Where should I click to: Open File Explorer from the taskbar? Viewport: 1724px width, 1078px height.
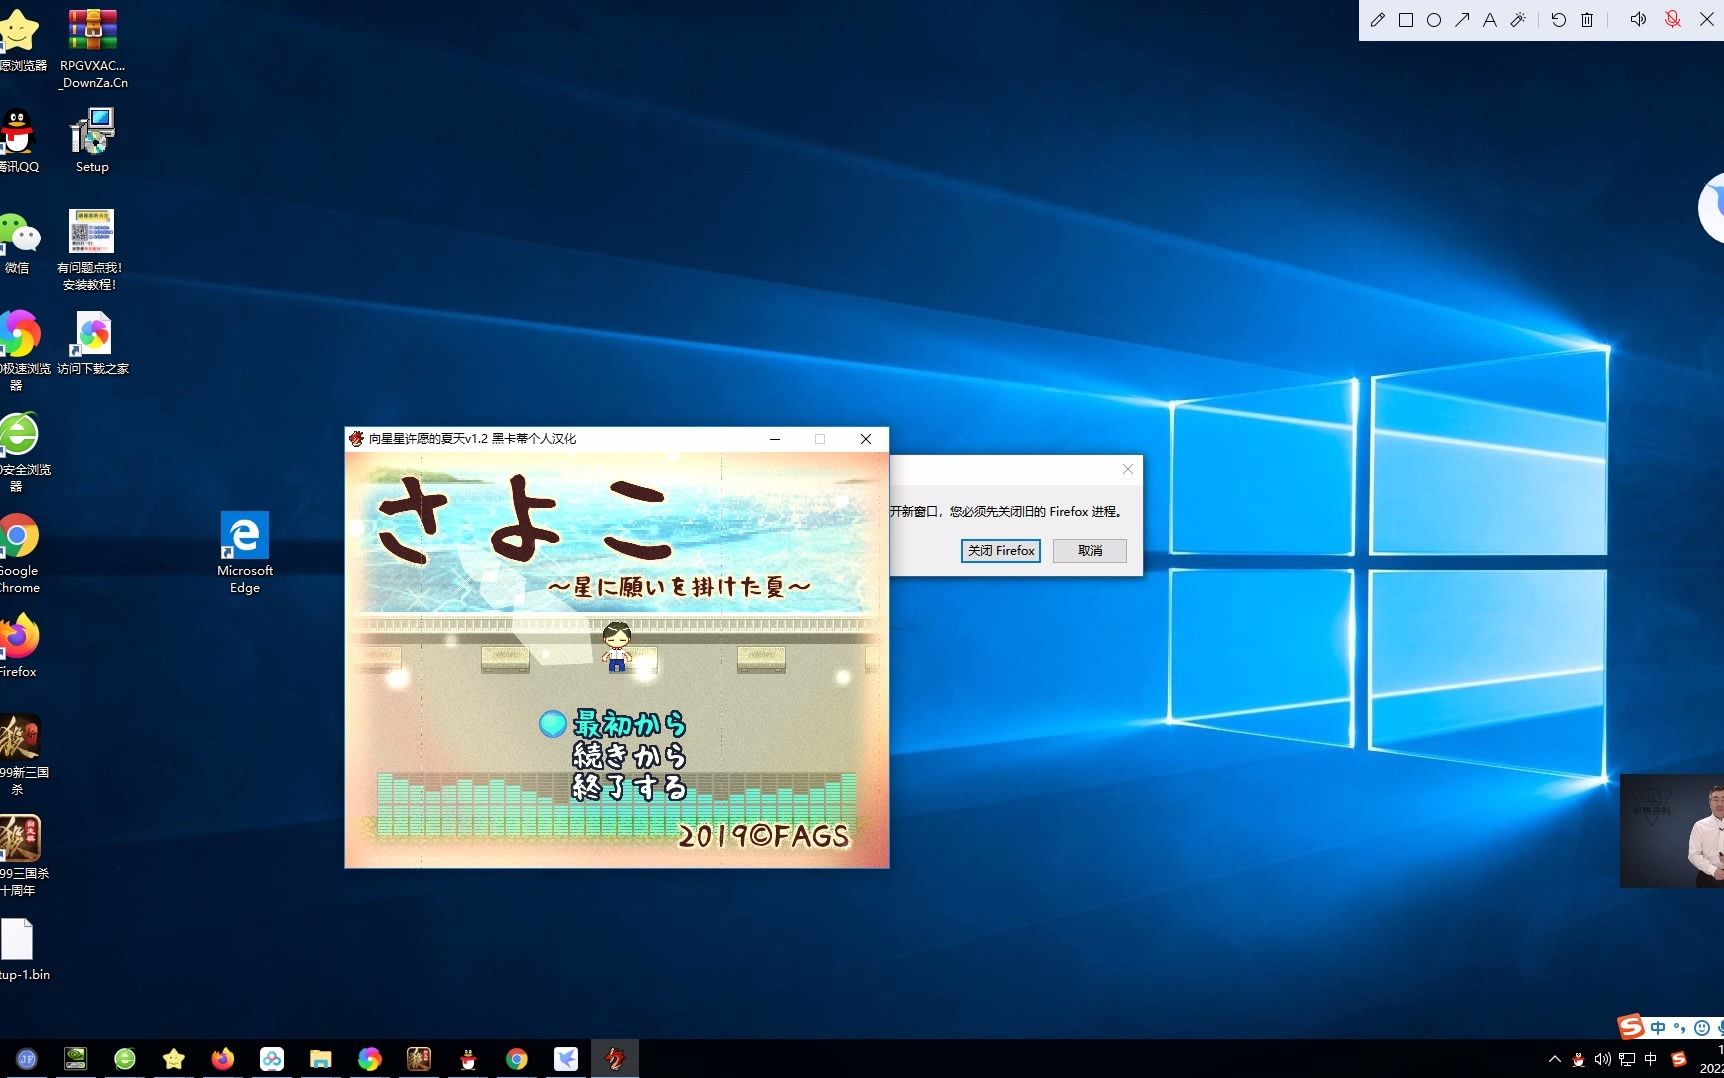click(x=320, y=1059)
